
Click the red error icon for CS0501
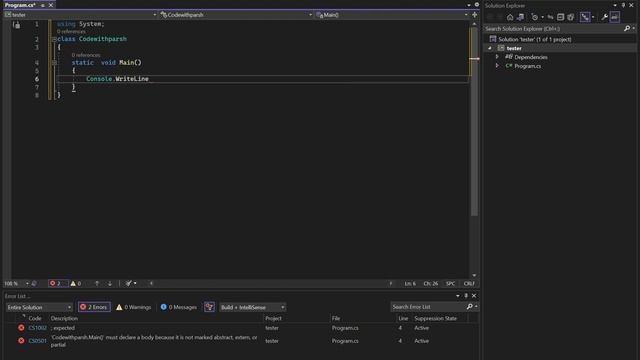(x=21, y=340)
